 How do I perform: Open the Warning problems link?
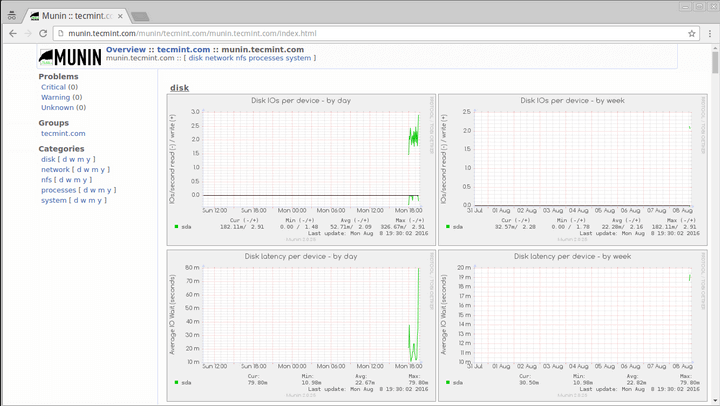[x=55, y=97]
